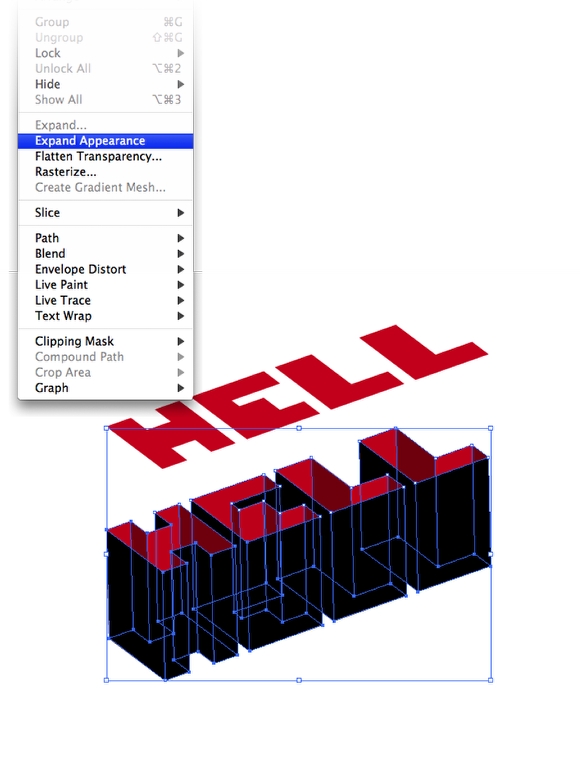580x768 pixels.
Task: Choose Expand Appearance from the menu
Action: click(x=105, y=141)
